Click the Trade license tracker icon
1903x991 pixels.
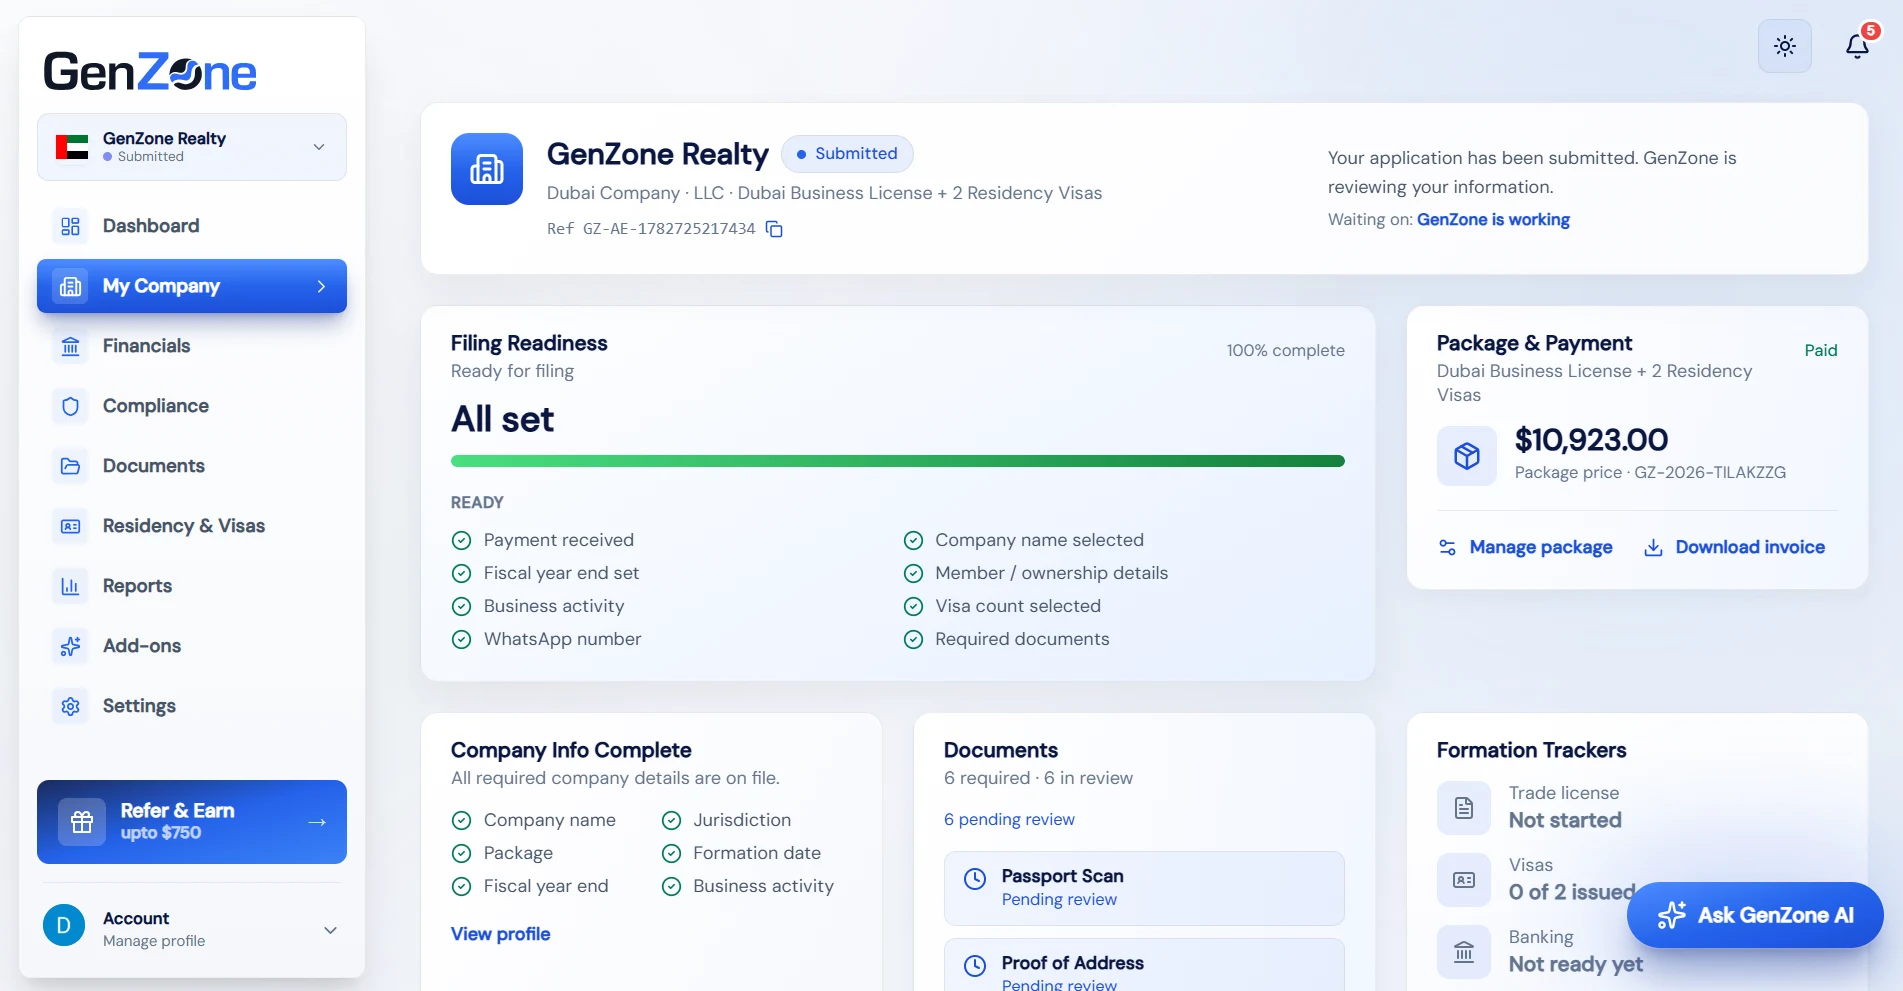(x=1464, y=808)
